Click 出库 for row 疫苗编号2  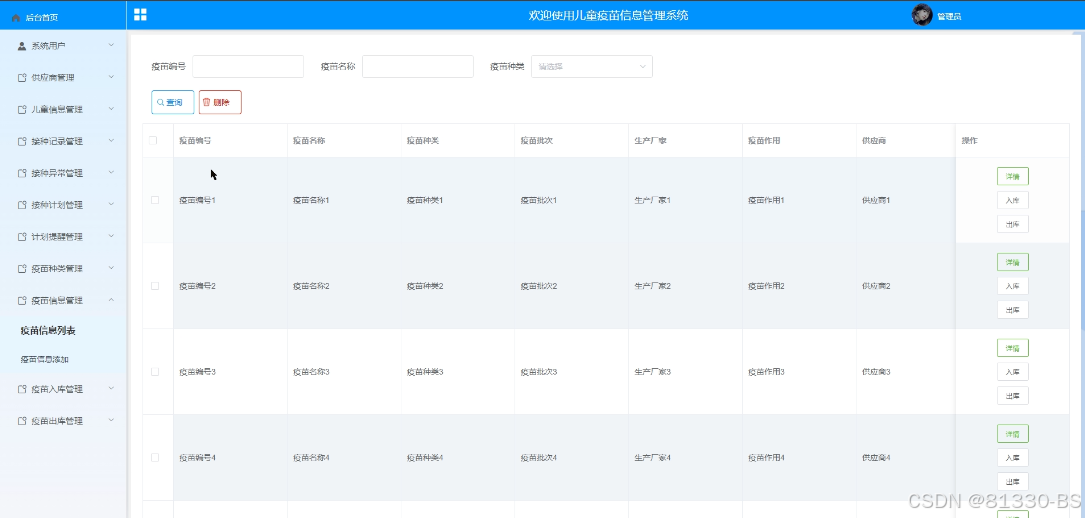1012,310
